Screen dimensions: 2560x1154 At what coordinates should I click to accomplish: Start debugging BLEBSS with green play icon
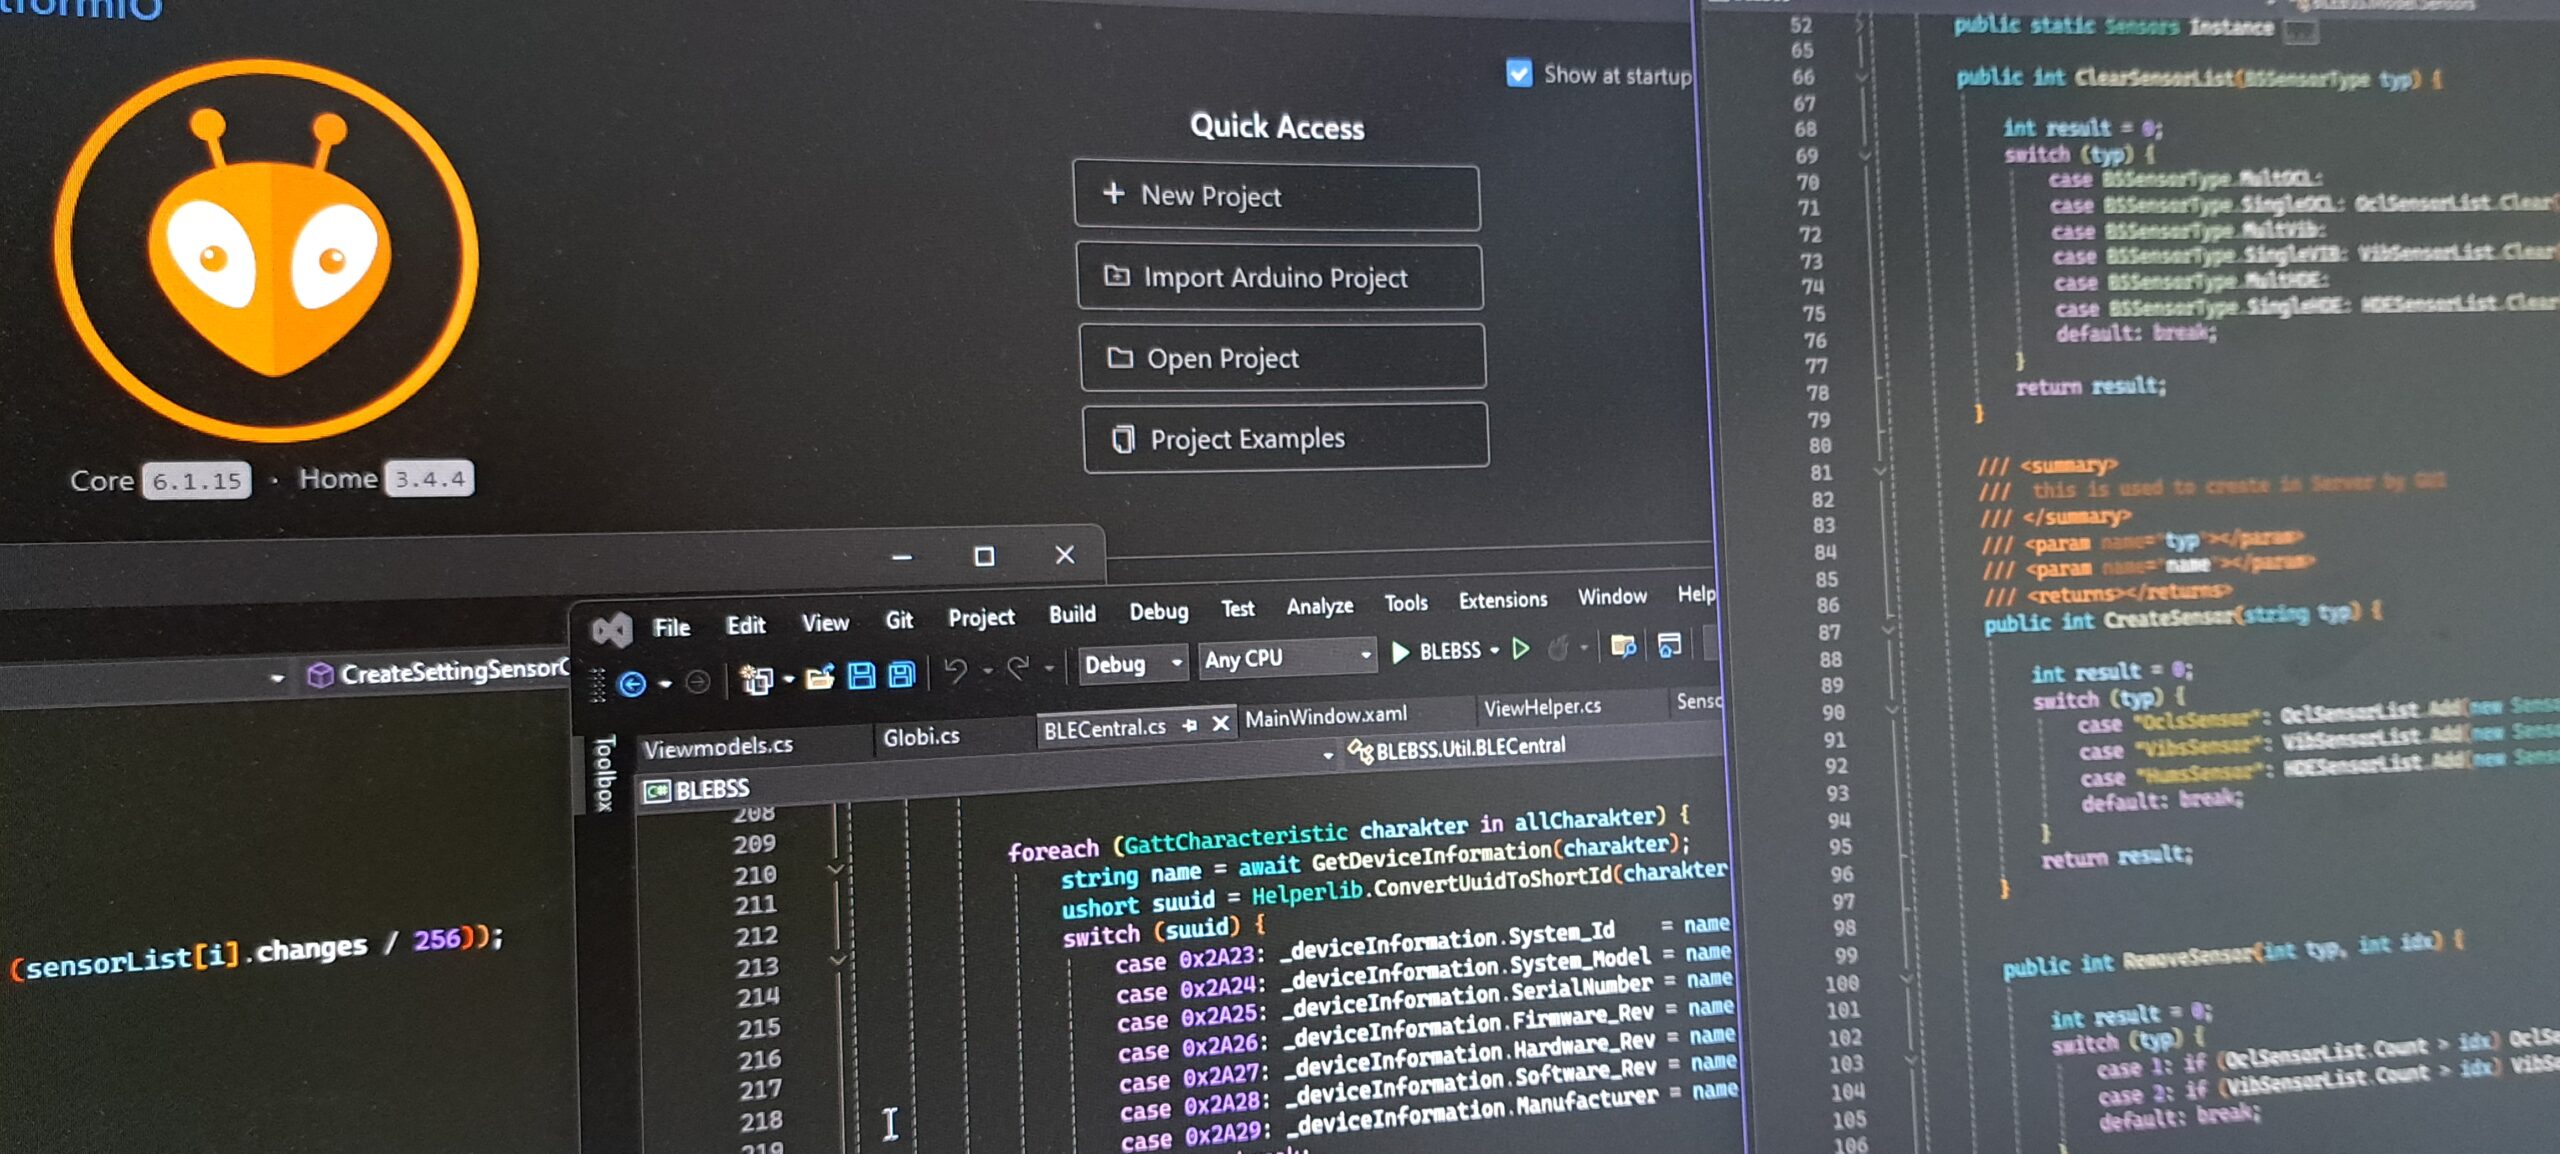point(1401,653)
